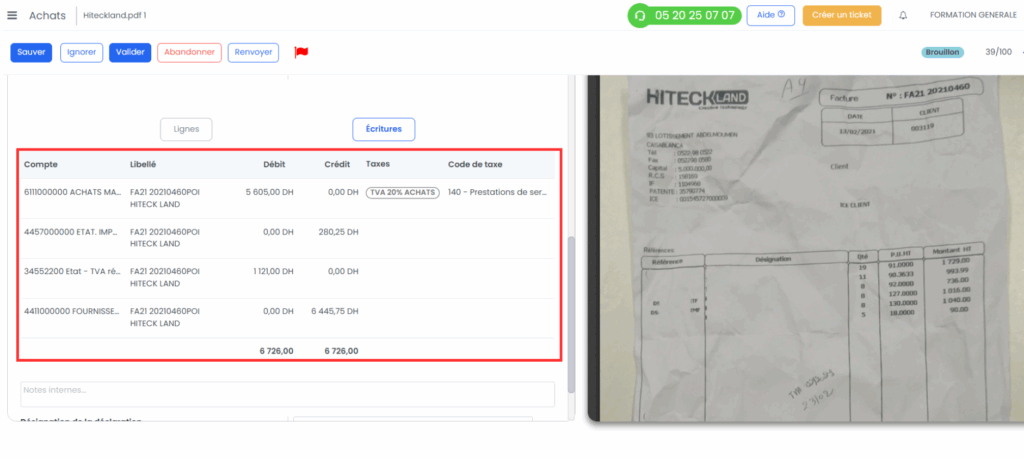Click the Notes internes input field
The height and width of the screenshot is (459, 1024).
tap(287, 394)
